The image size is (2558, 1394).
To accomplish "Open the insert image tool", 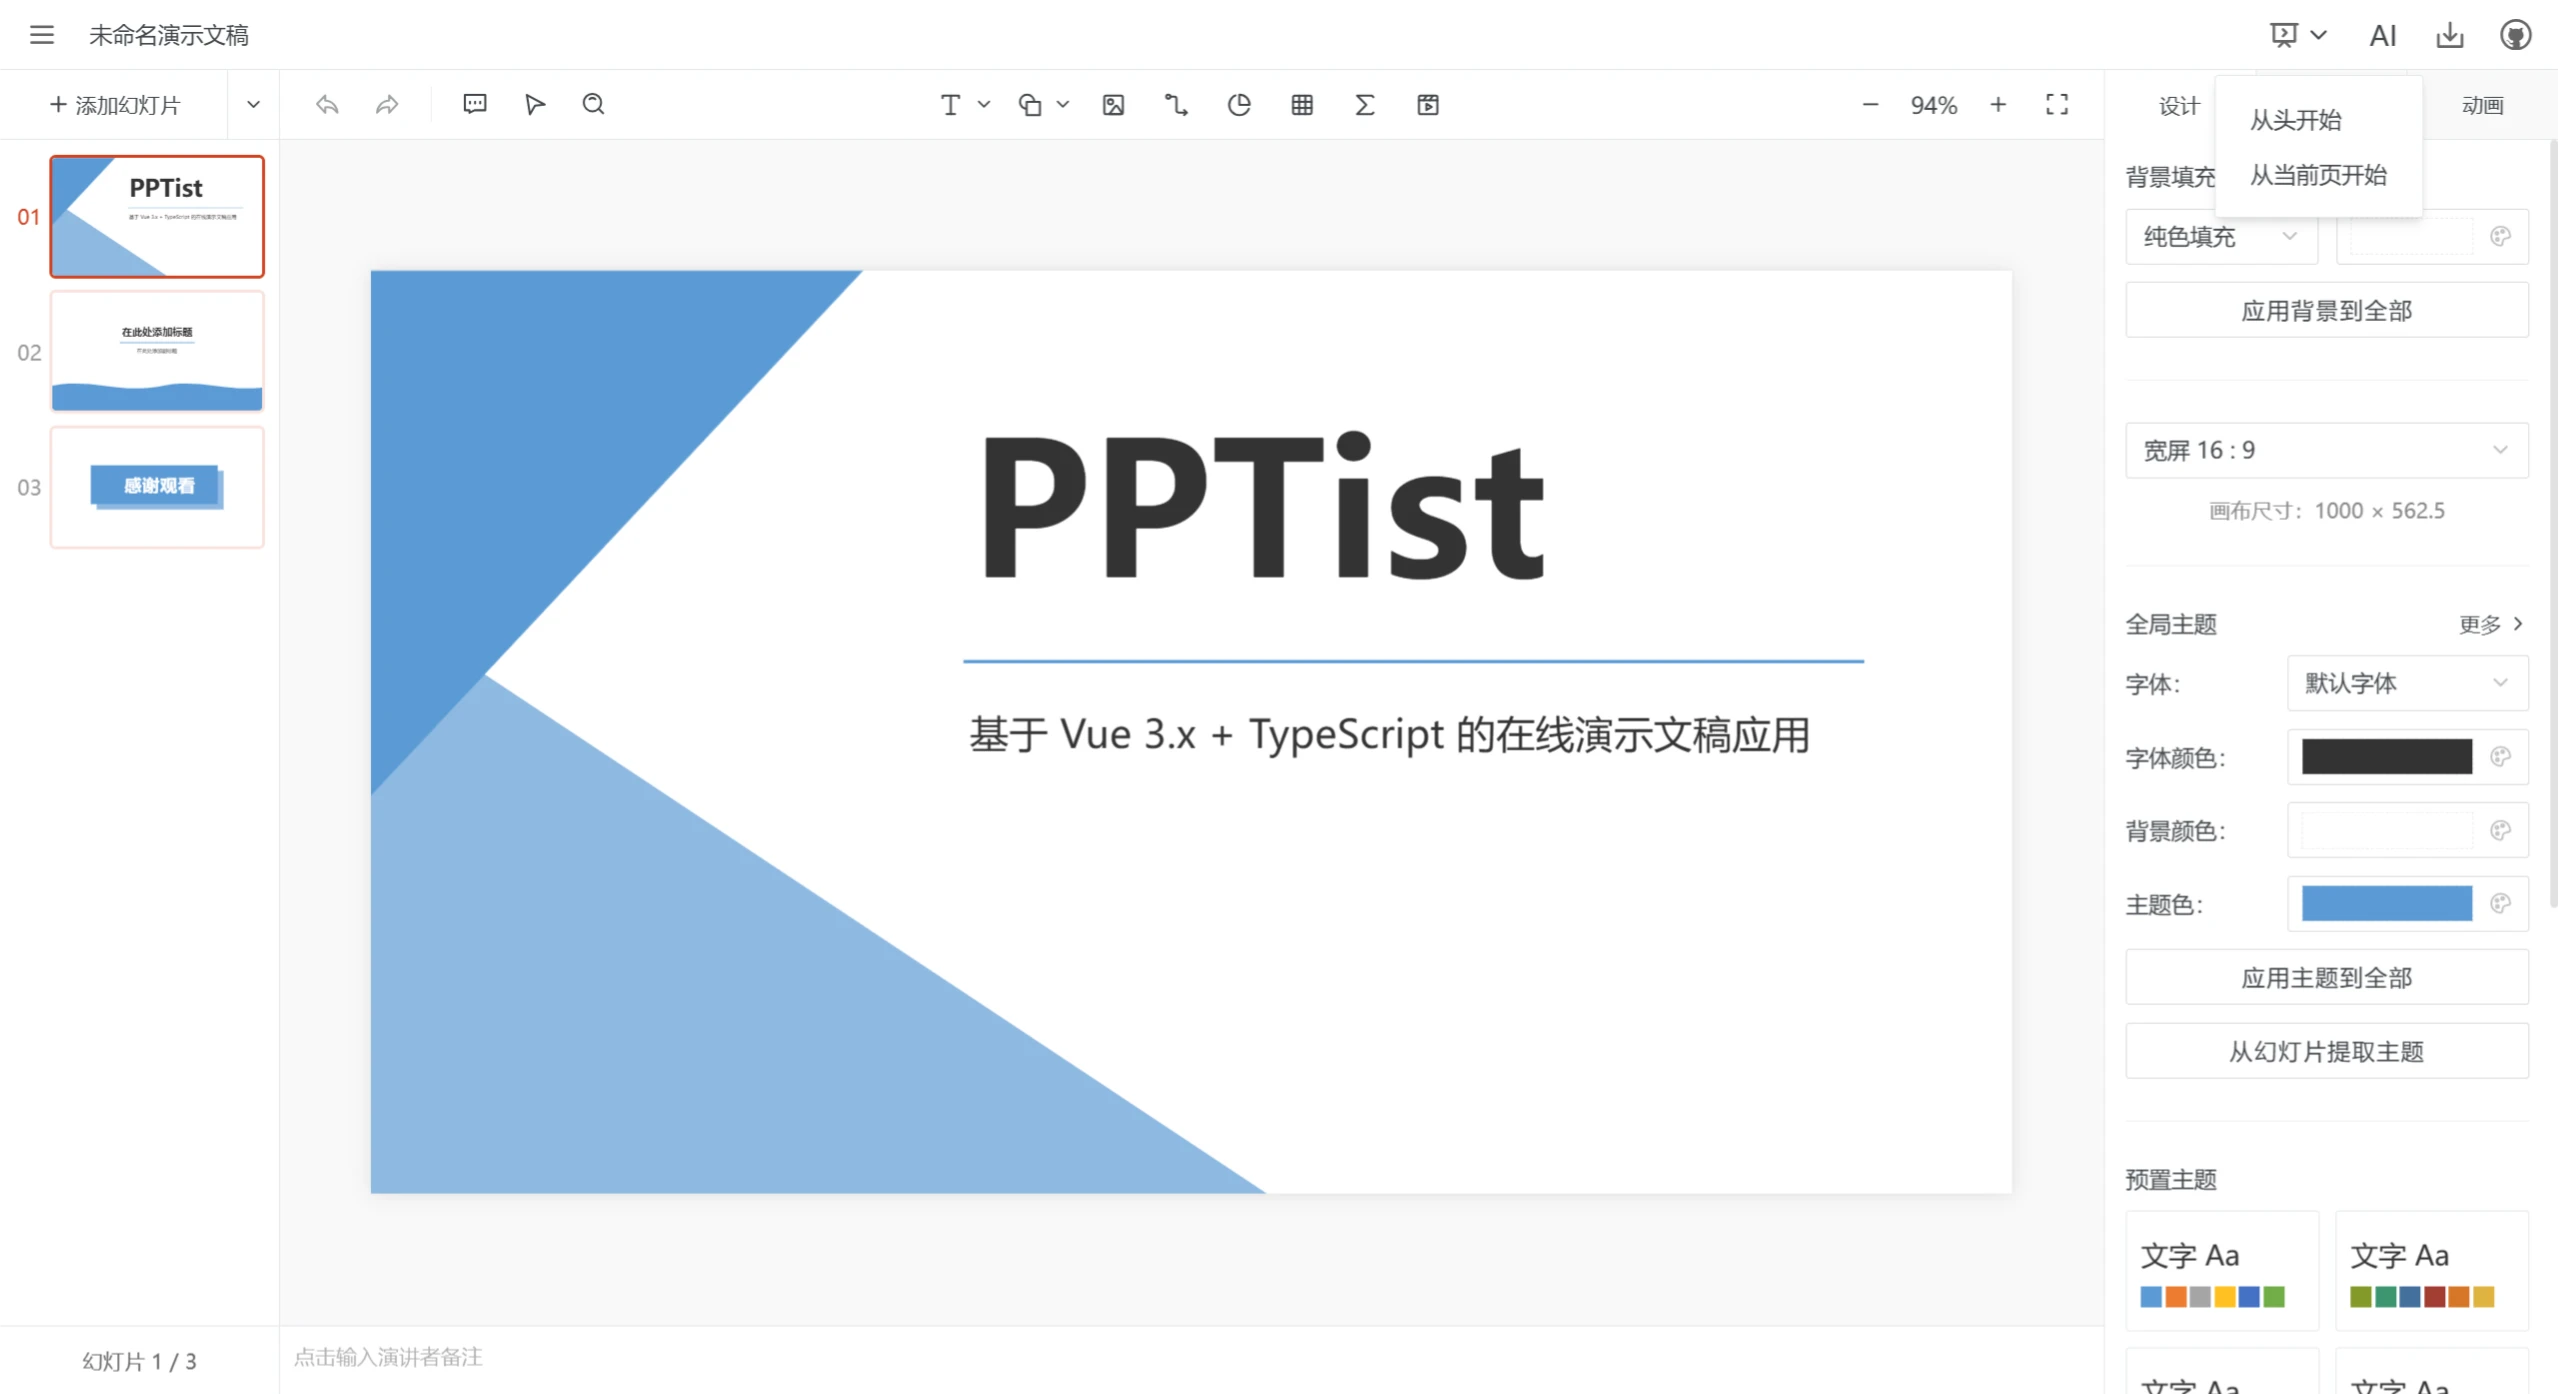I will point(1112,104).
